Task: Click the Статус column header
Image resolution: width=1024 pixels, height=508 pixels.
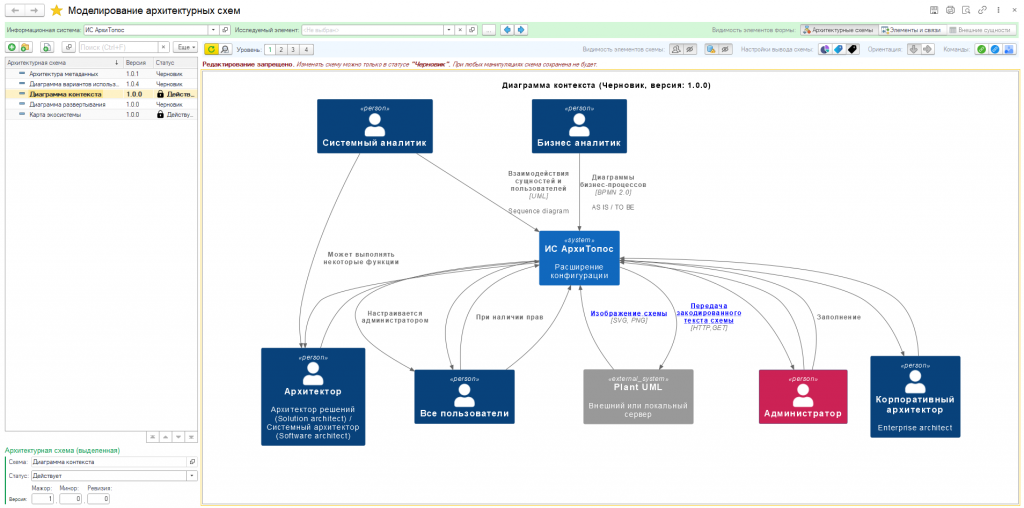Action: [175, 63]
